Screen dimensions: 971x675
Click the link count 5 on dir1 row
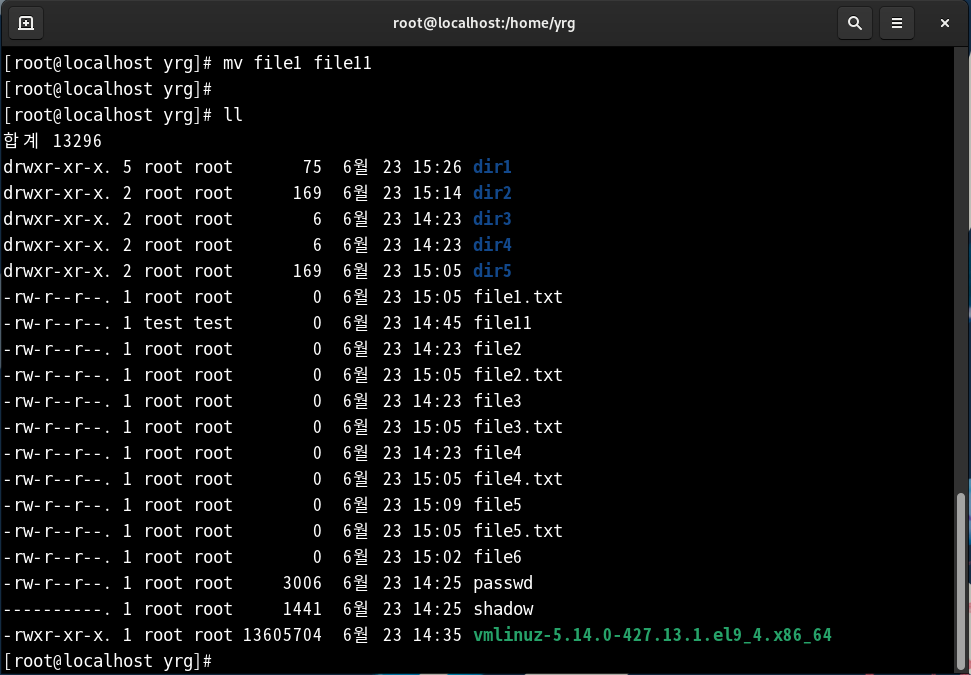click(x=127, y=167)
